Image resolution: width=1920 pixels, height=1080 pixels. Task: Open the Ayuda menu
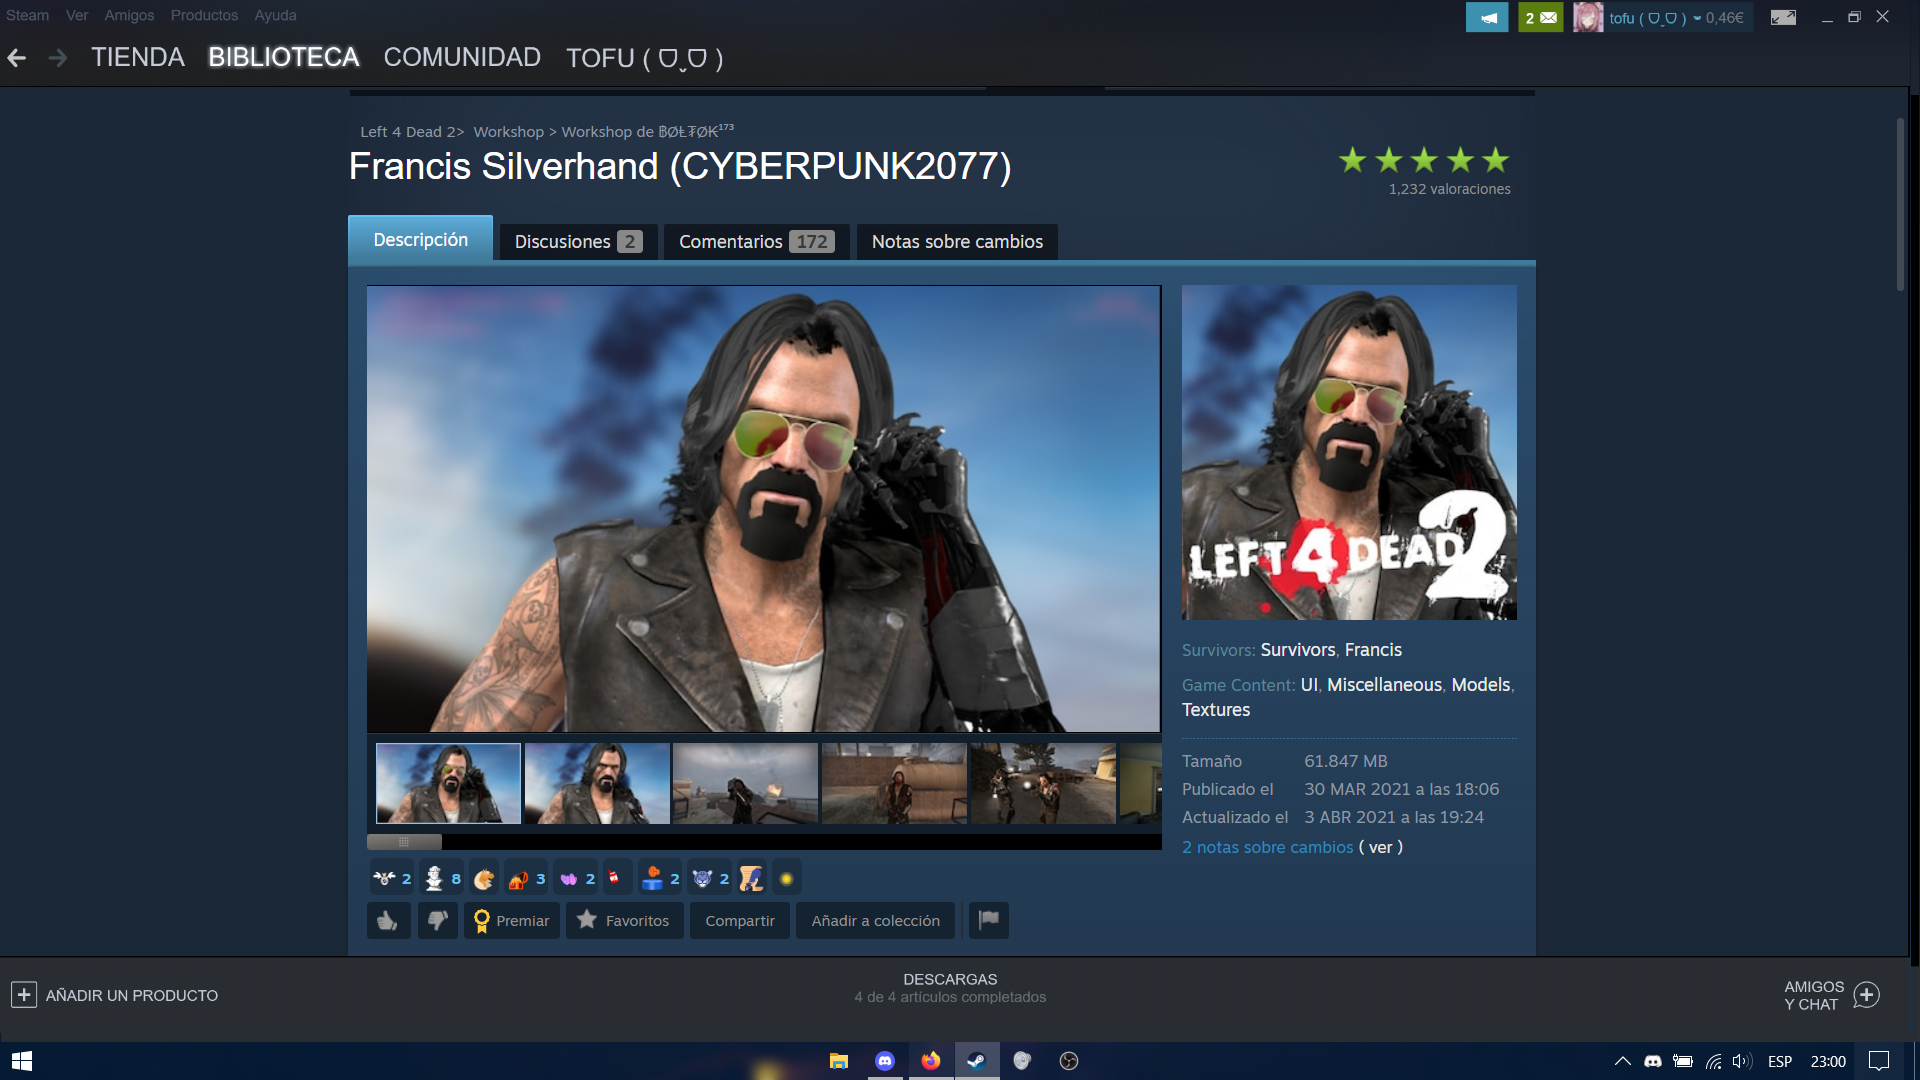[275, 15]
